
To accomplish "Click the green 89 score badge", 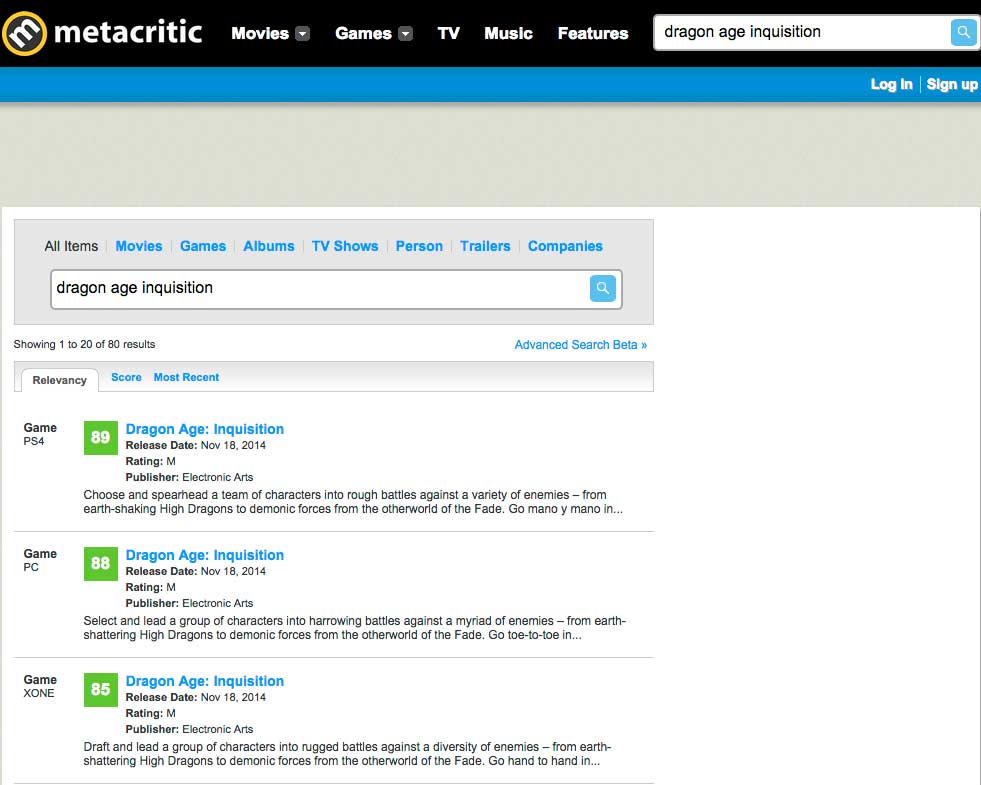I will [101, 437].
